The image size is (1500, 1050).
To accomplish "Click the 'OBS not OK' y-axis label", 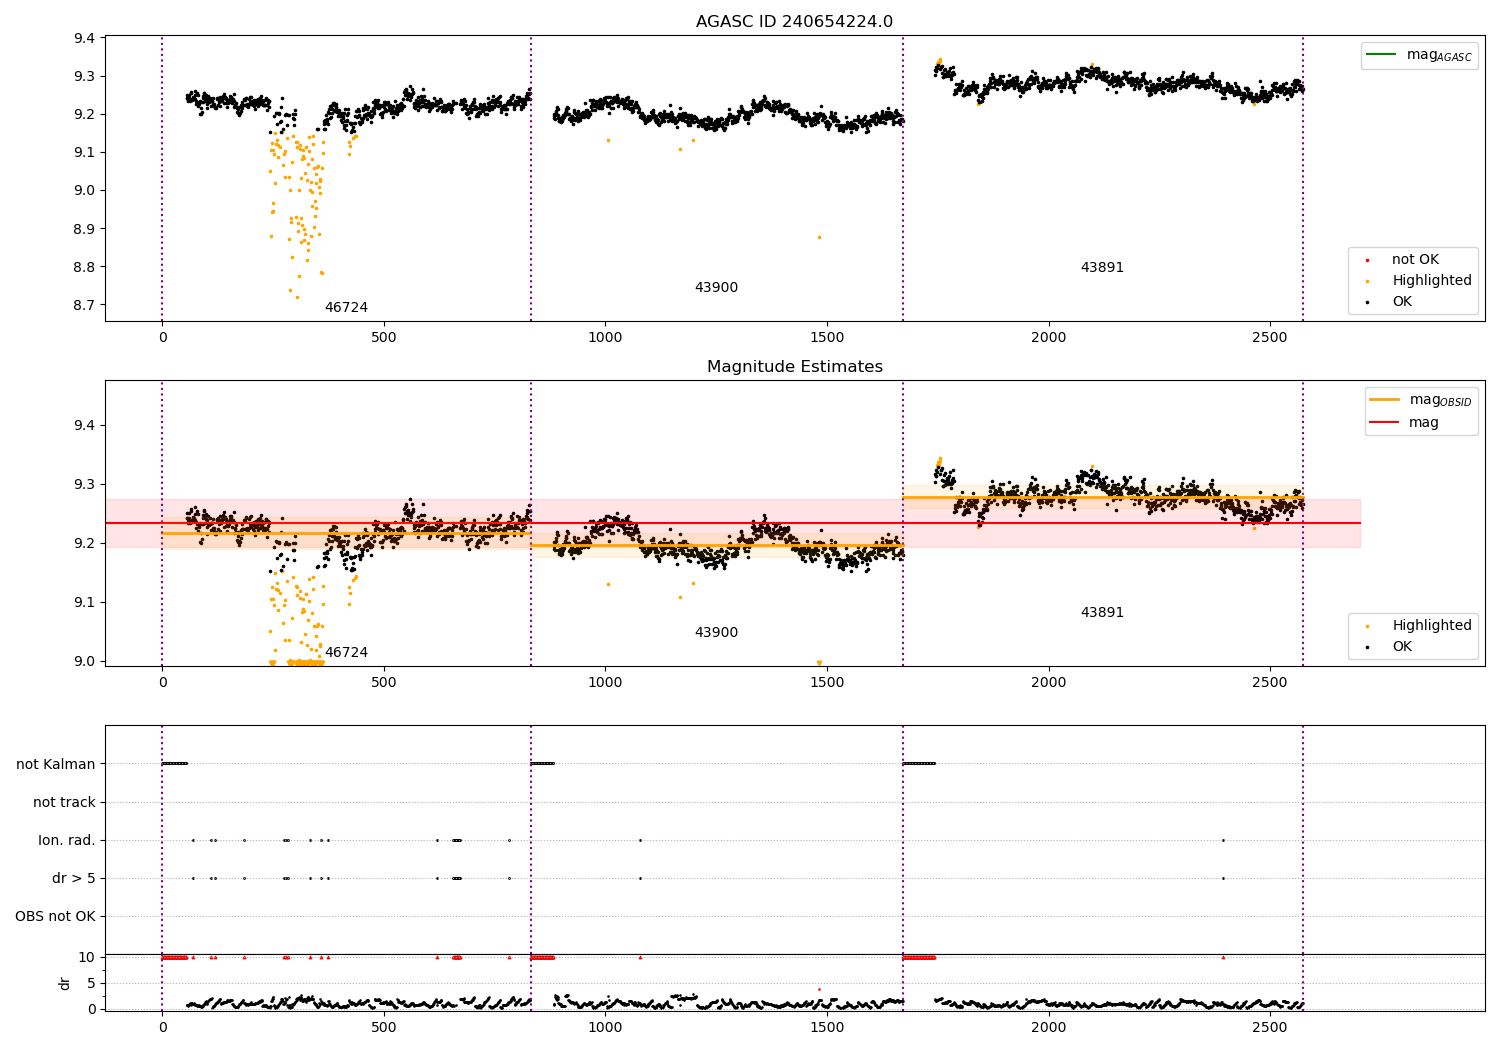I will coord(56,916).
